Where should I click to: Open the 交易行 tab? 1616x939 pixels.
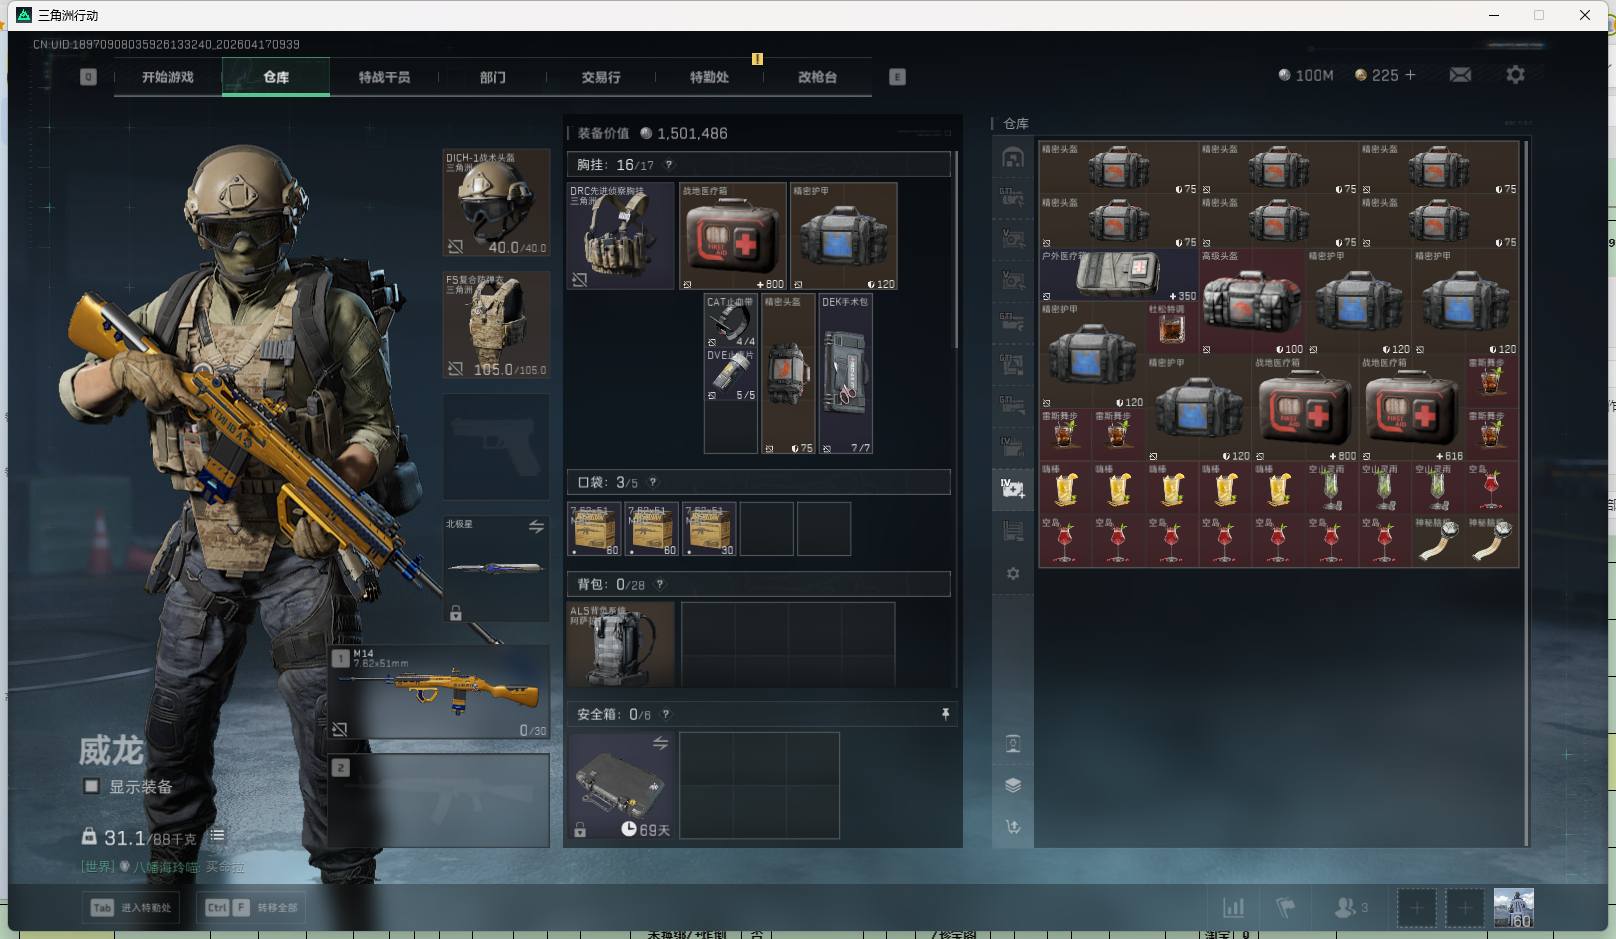(601, 77)
